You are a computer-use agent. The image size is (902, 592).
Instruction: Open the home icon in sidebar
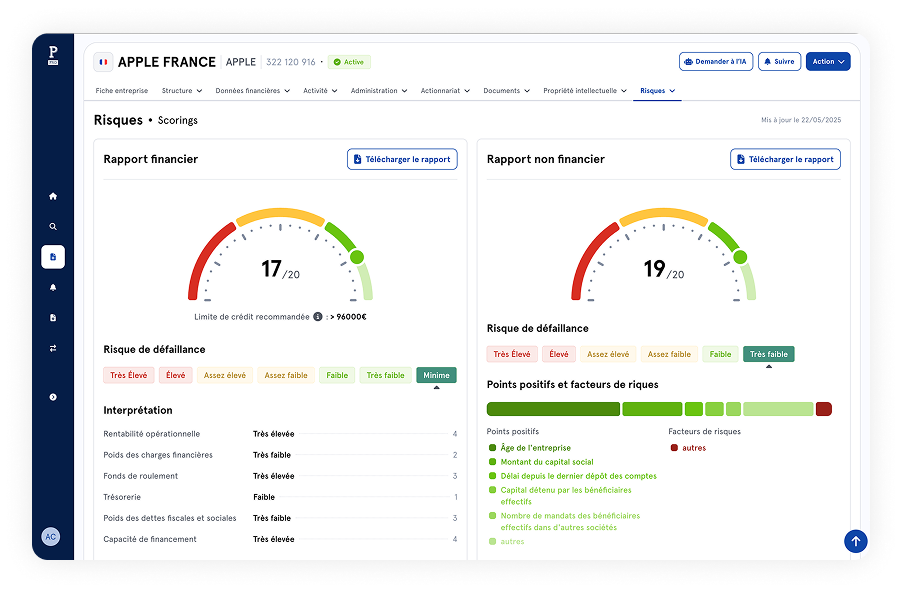click(x=53, y=196)
